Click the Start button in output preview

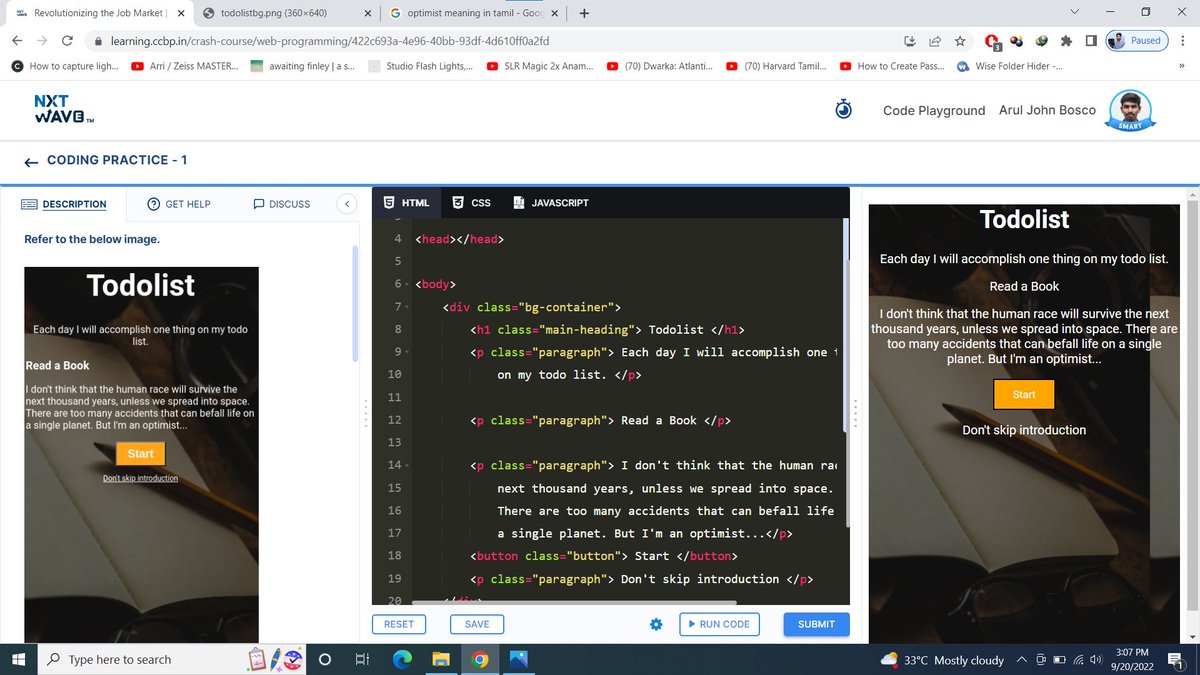point(1024,395)
